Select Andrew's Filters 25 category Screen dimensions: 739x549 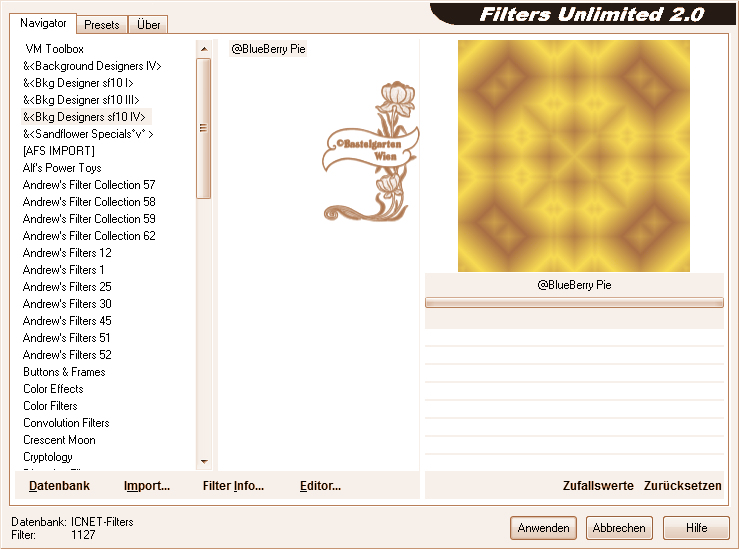pos(67,287)
